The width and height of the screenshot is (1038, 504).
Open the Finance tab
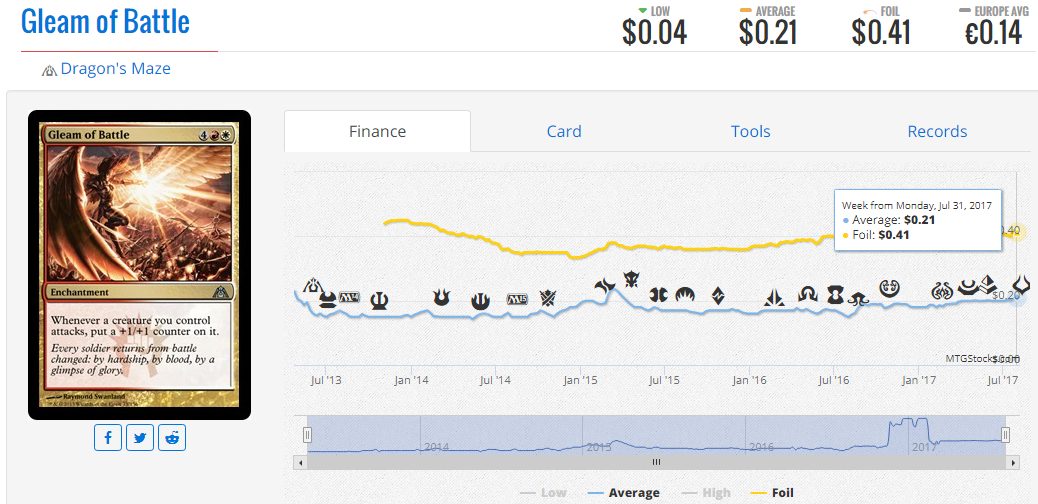[x=377, y=131]
